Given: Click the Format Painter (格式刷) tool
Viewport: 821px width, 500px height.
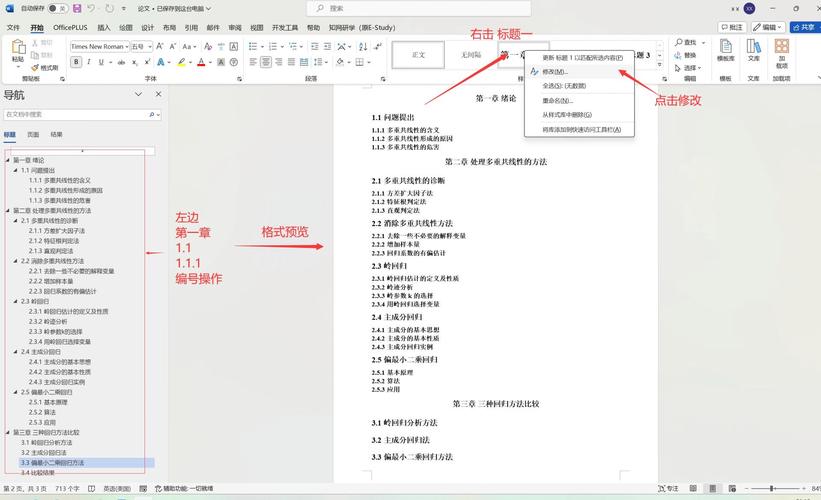Looking at the screenshot, I should 45,68.
